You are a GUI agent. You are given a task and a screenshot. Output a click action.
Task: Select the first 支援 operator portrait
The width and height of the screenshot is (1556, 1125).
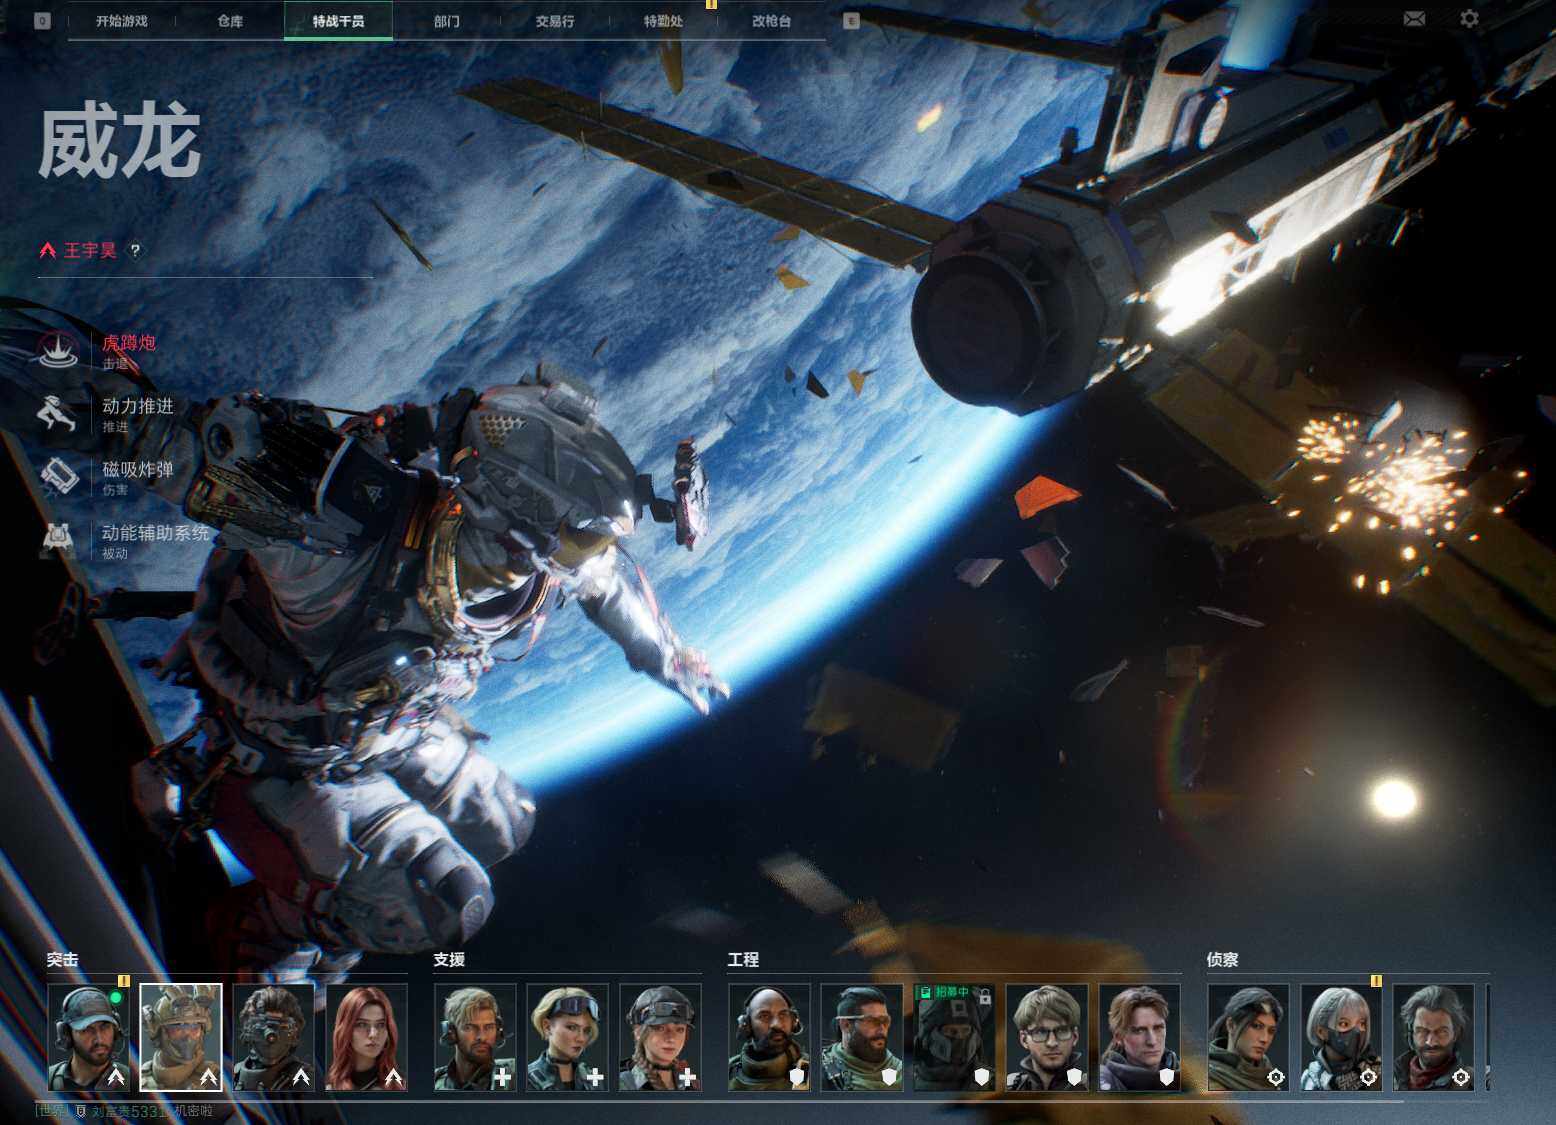[475, 1037]
